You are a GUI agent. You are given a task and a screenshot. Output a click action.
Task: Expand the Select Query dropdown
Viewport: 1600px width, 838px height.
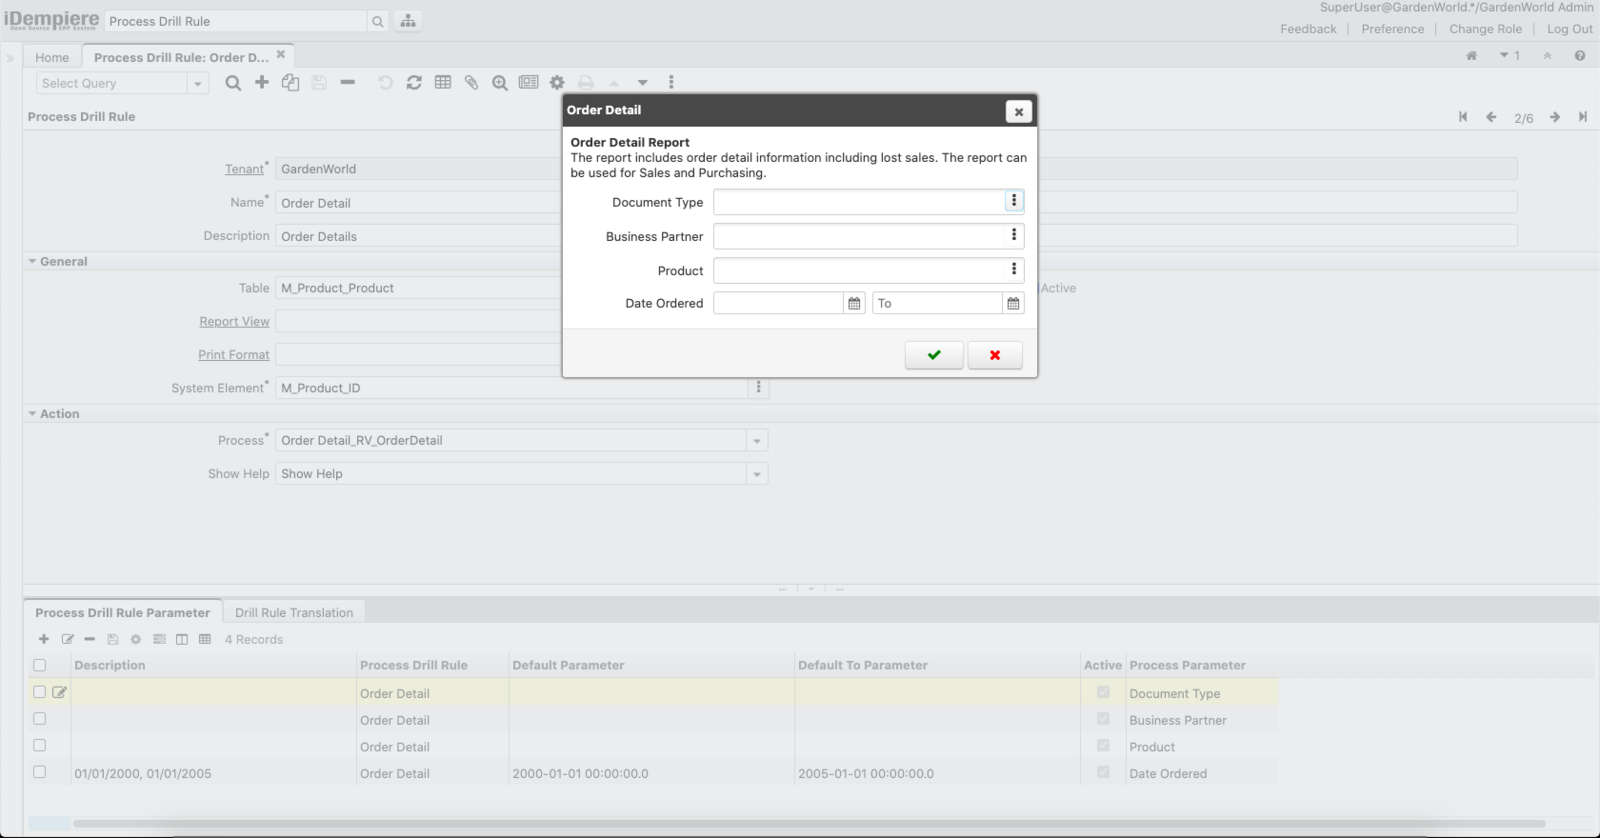point(198,84)
